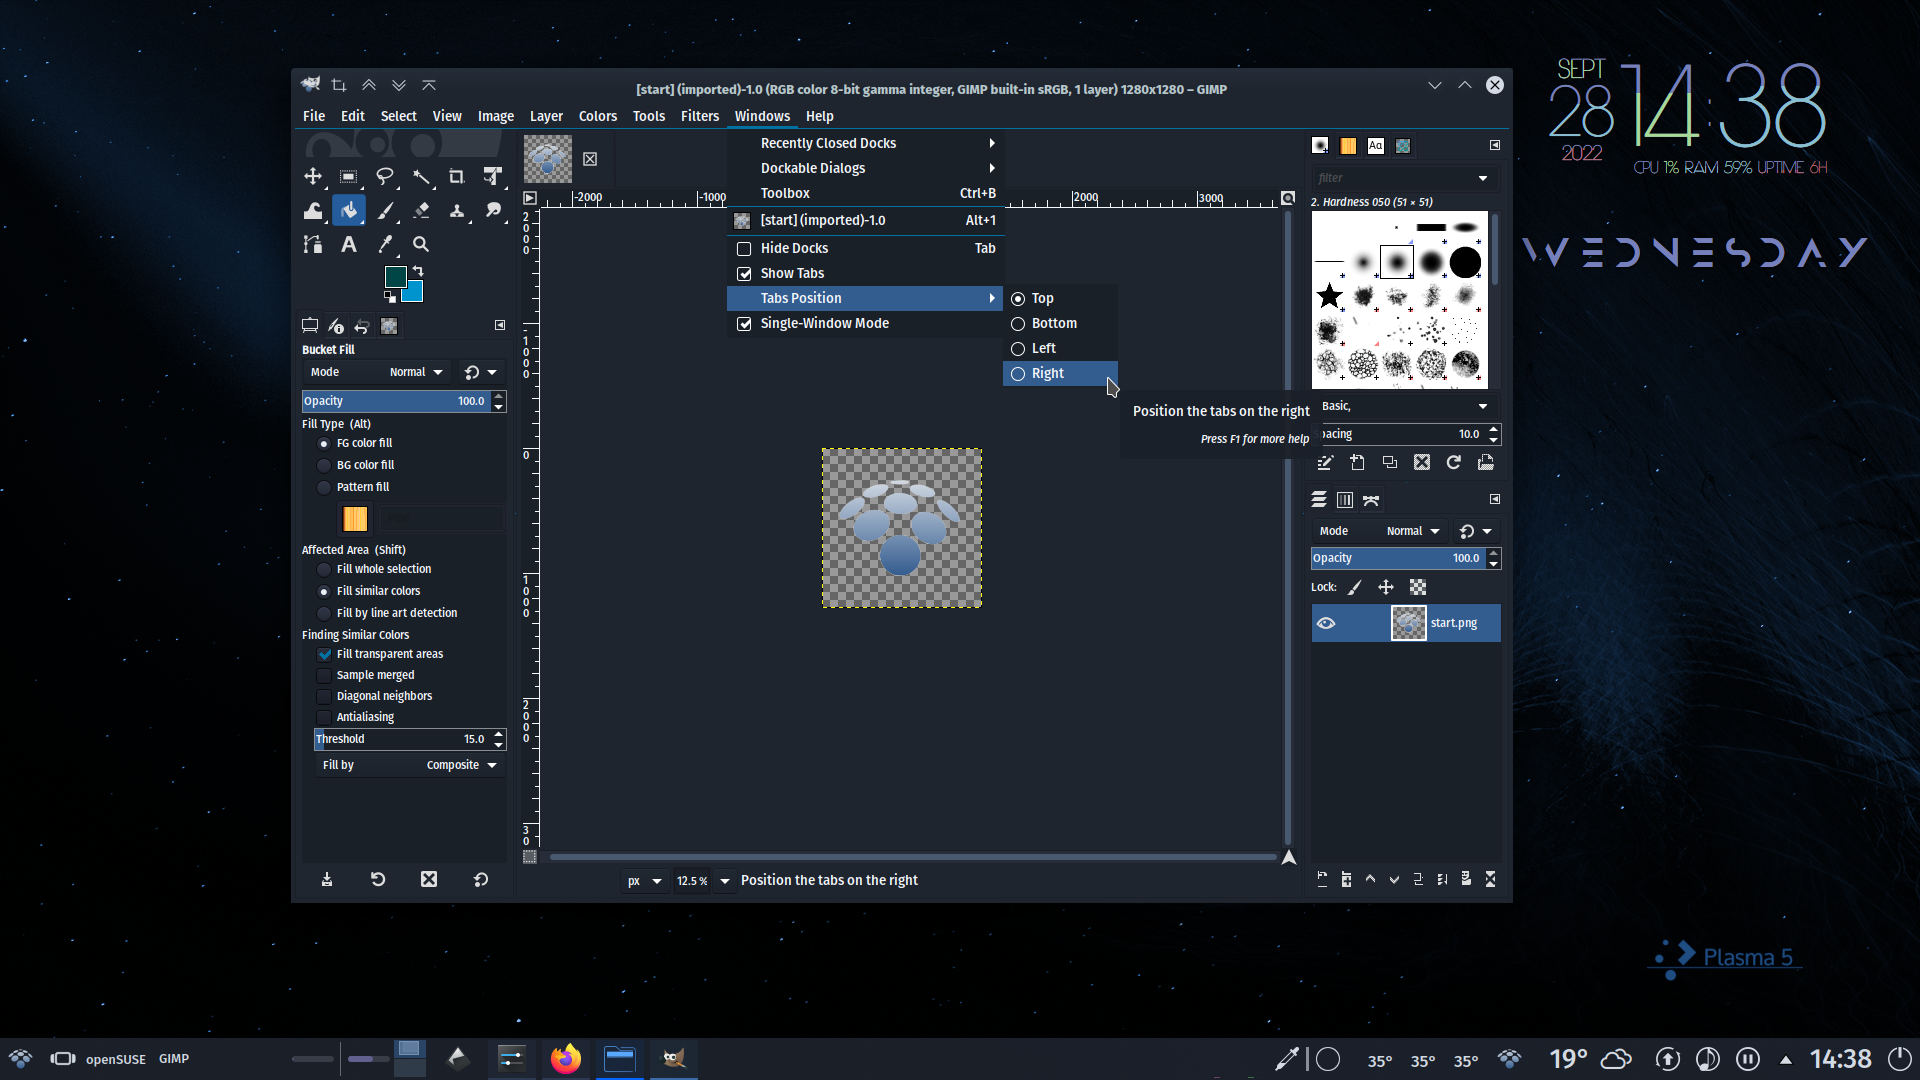Select the Paintbrush tool

point(385,211)
